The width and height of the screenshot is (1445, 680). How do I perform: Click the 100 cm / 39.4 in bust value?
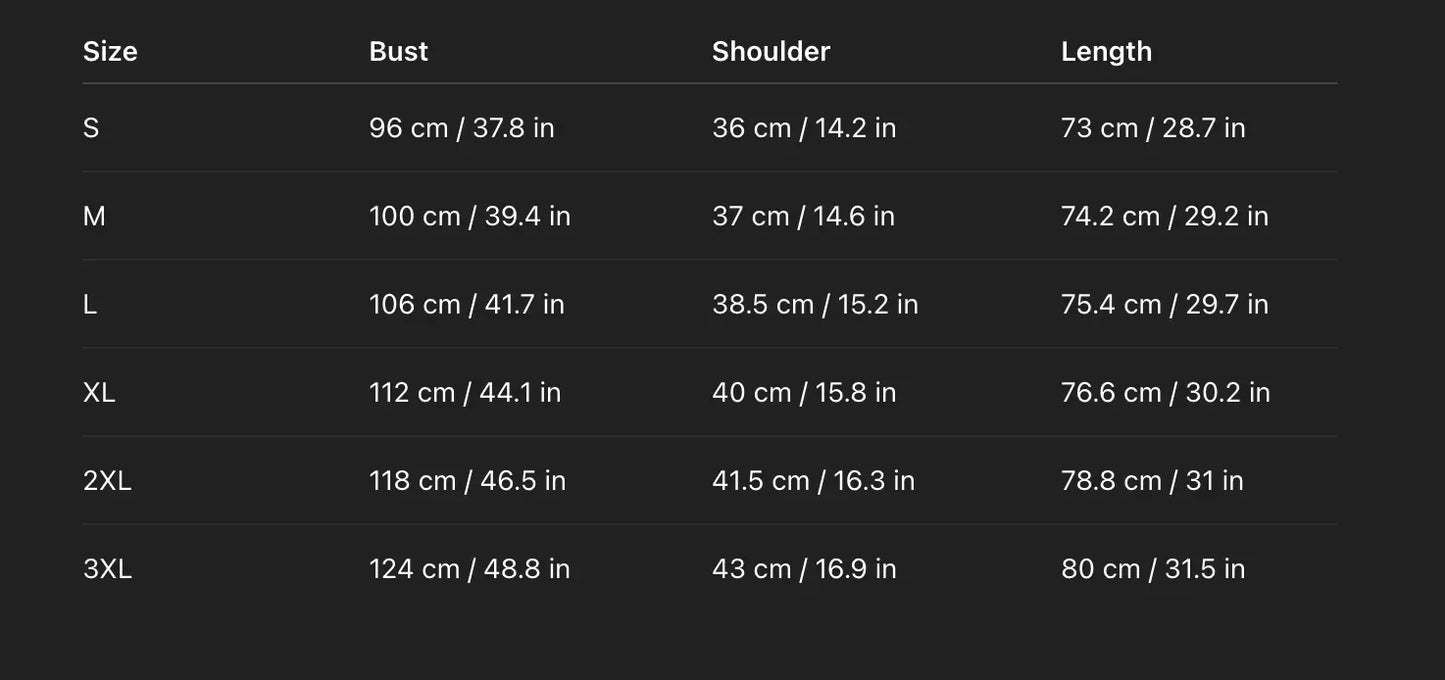(x=469, y=216)
